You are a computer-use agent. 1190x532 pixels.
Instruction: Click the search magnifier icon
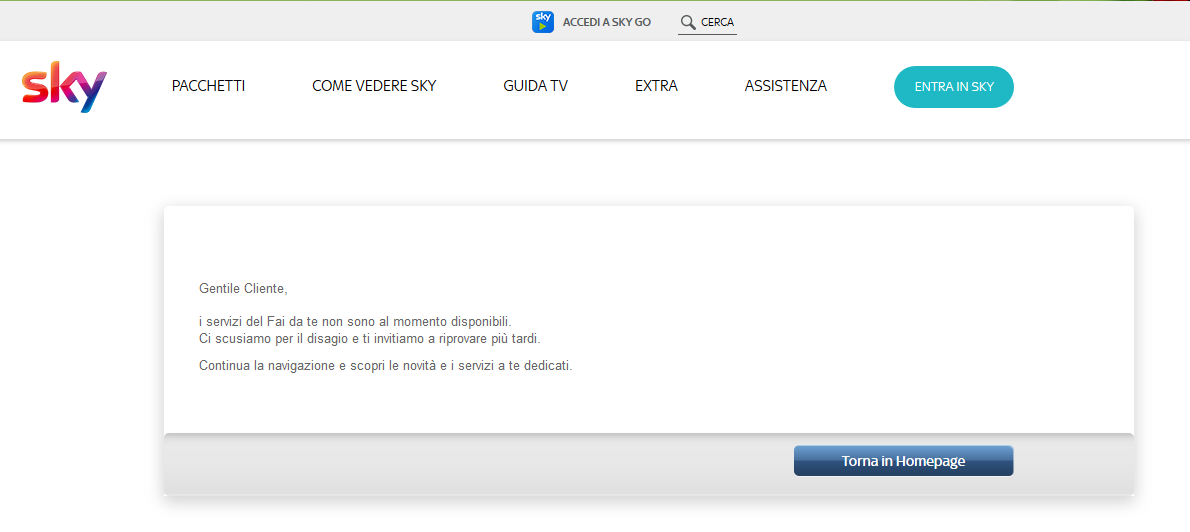(x=688, y=23)
